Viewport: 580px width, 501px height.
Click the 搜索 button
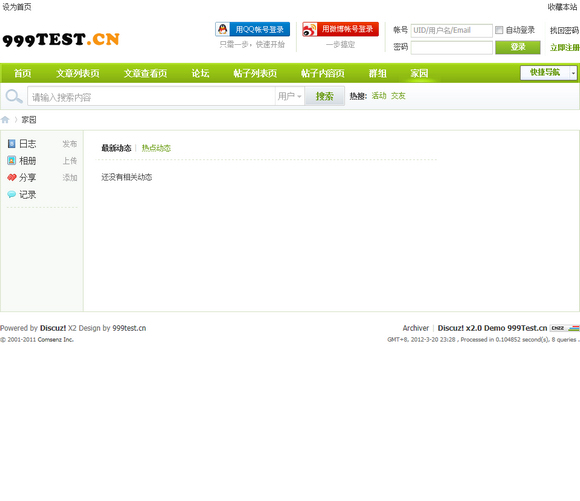tap(324, 96)
